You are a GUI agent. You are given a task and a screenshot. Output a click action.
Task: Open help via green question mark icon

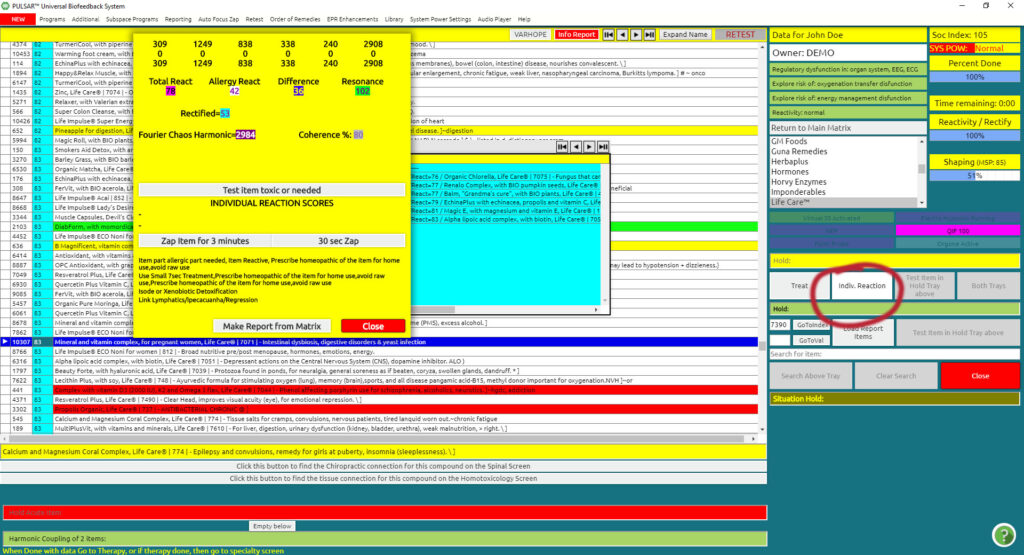point(1003,534)
